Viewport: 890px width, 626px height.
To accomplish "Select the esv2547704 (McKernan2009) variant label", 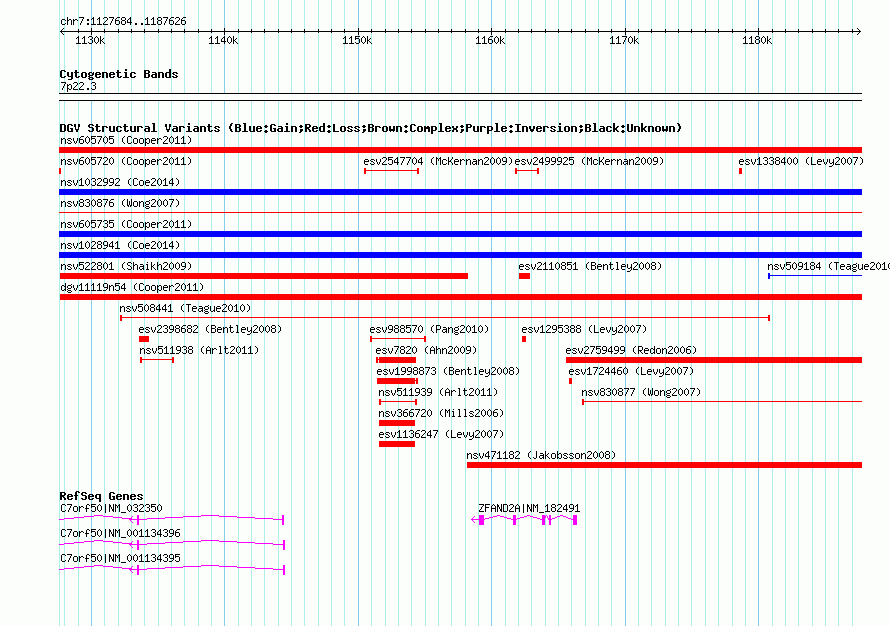I will 438,161.
